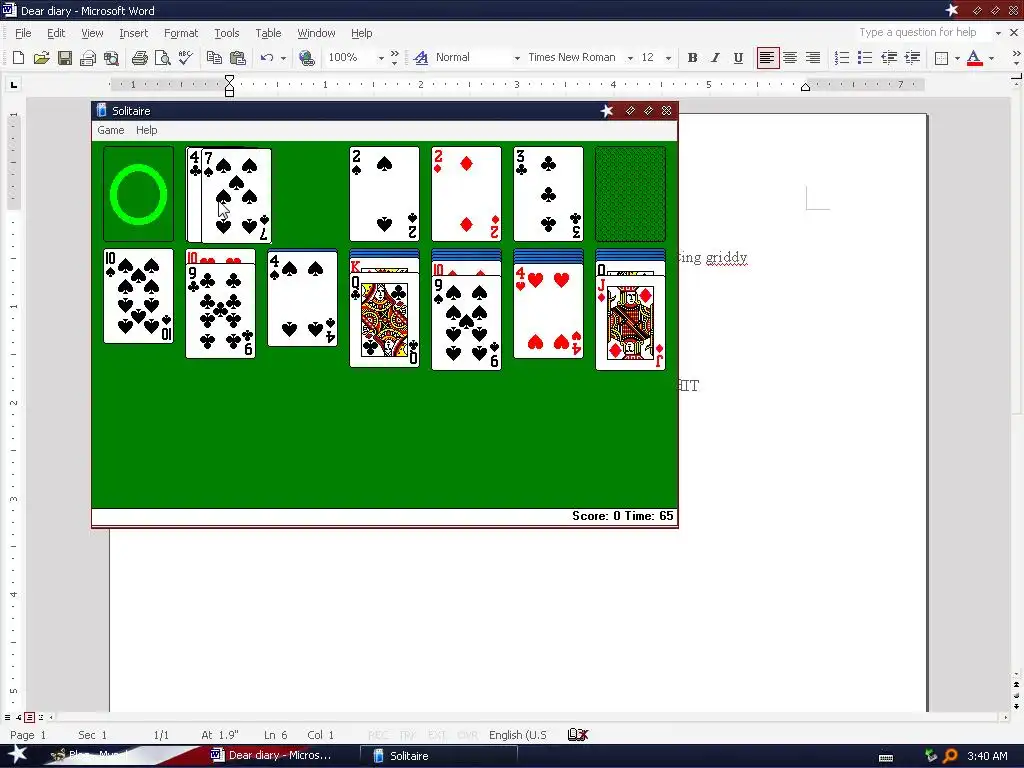The height and width of the screenshot is (768, 1024).
Task: Expand the font color dropdown arrow
Action: 991,58
